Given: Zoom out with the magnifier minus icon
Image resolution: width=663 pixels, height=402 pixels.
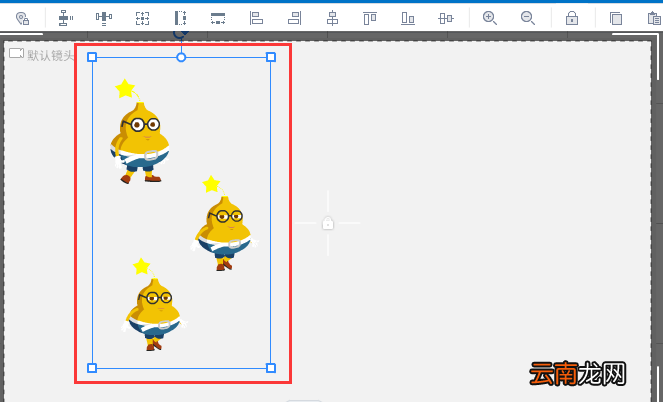Looking at the screenshot, I should click(528, 18).
